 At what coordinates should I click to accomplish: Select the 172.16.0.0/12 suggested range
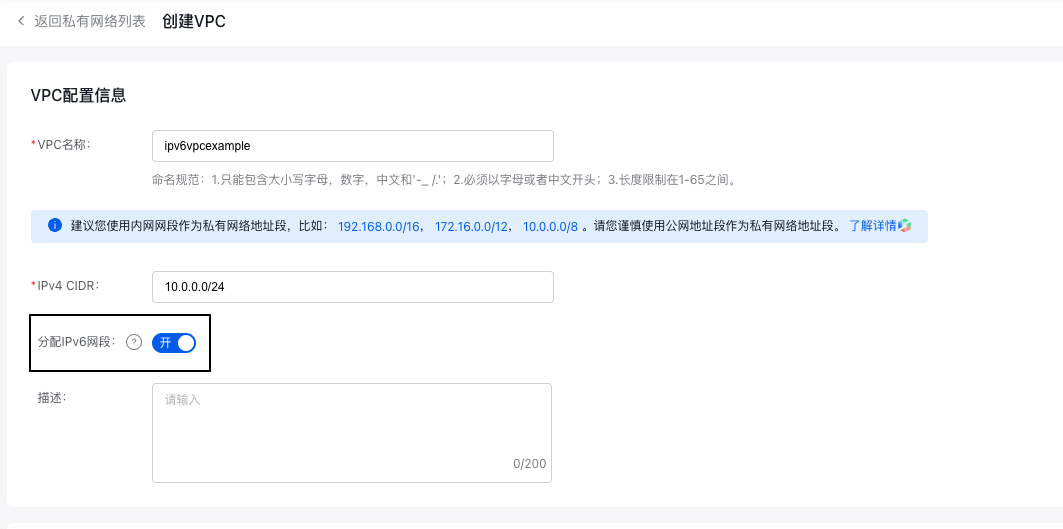click(471, 226)
